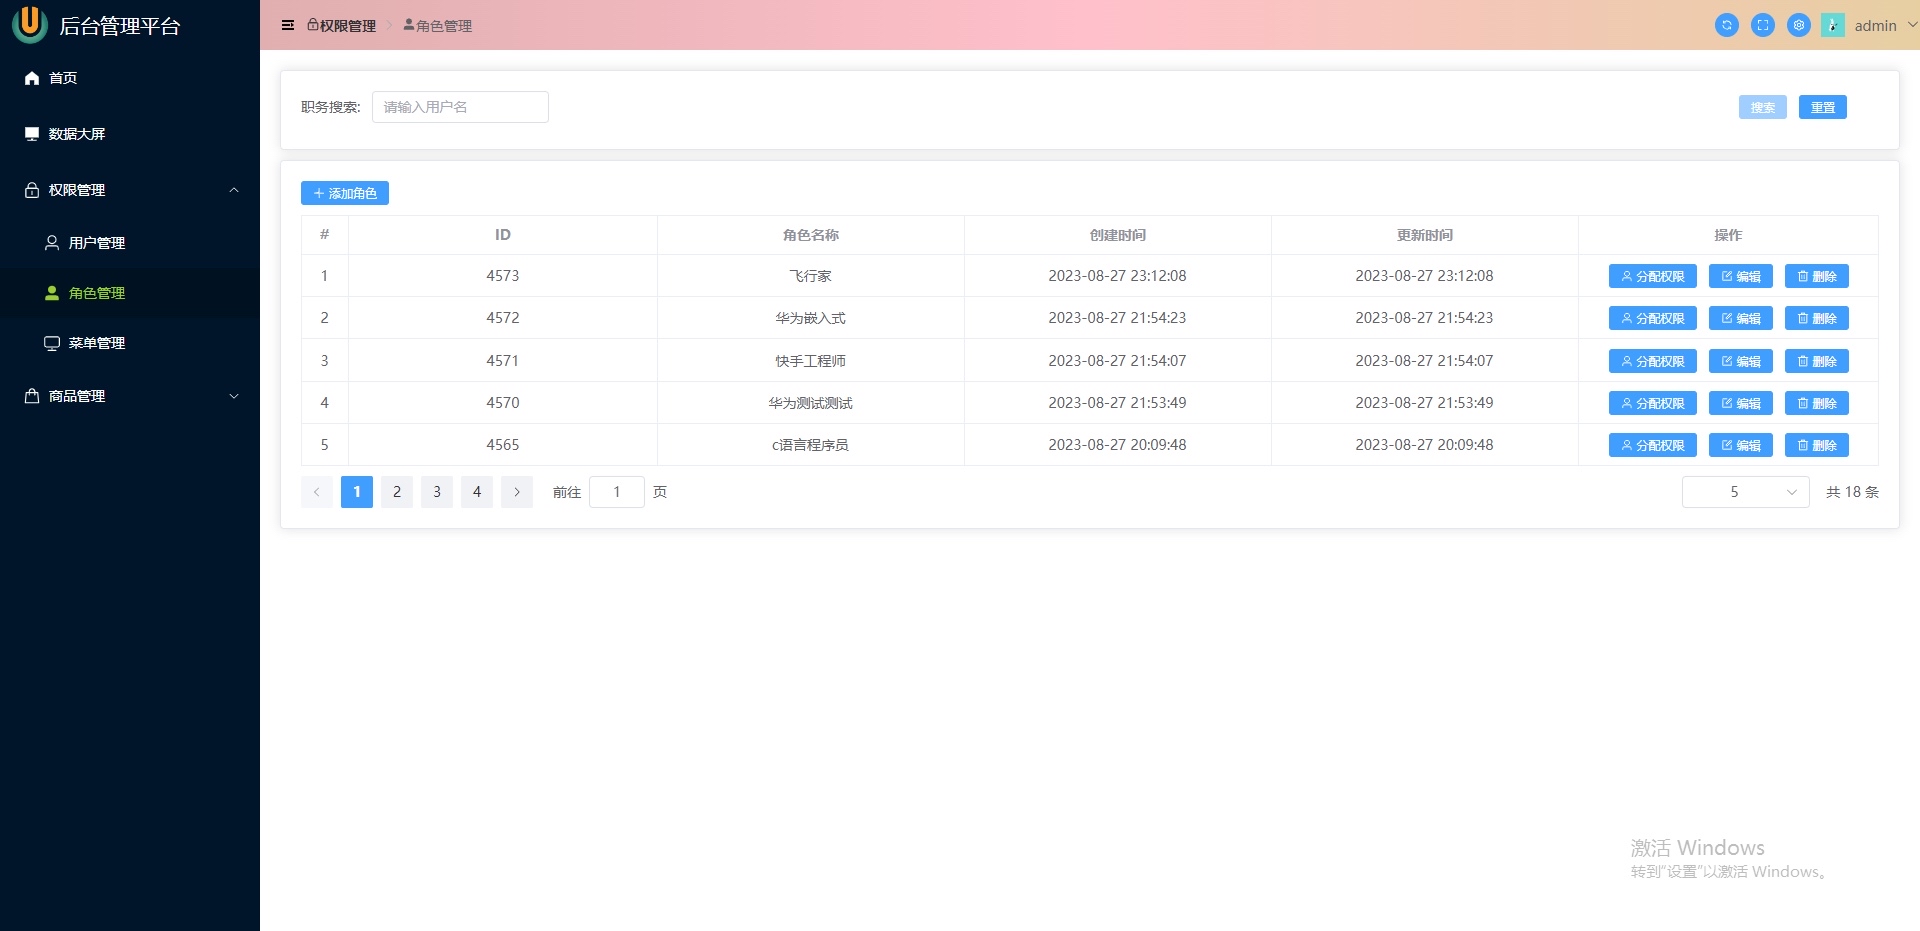Image resolution: width=1920 pixels, height=931 pixels.
Task: Click the 创建时间 column header
Action: click(x=1118, y=235)
